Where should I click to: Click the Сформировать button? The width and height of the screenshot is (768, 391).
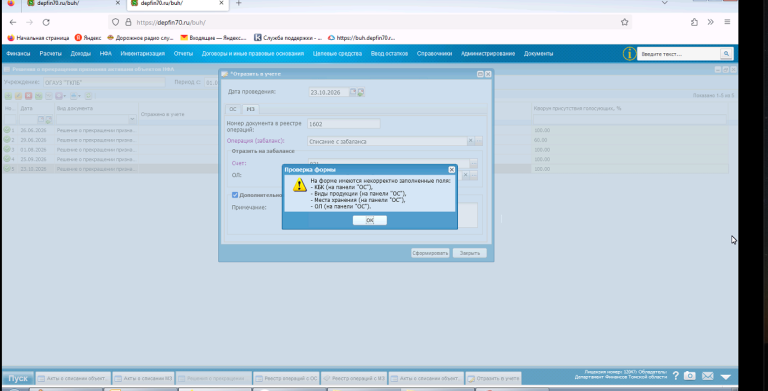tap(430, 253)
